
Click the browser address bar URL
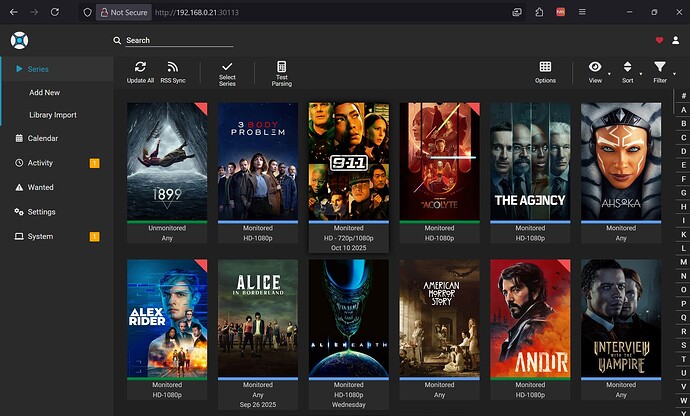(x=197, y=12)
